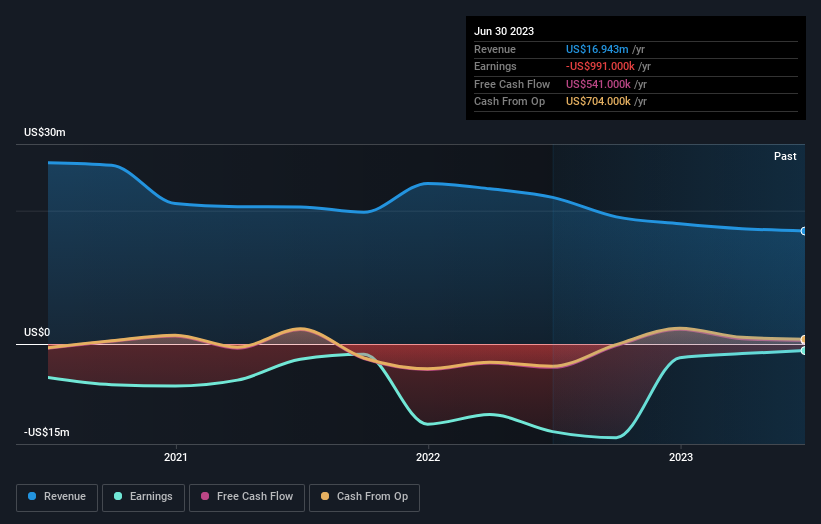Click the orange Cash From Op end-point marker

click(x=804, y=339)
